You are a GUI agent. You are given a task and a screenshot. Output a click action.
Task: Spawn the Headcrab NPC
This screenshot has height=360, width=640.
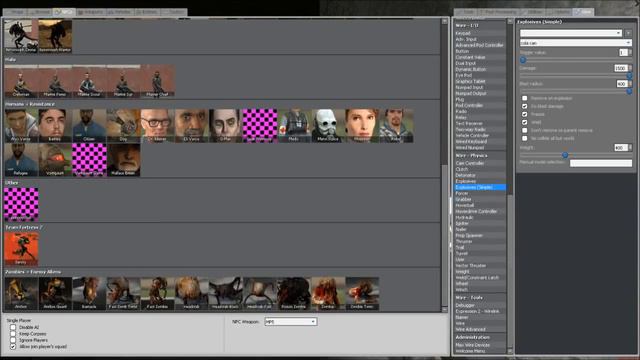pos(191,293)
